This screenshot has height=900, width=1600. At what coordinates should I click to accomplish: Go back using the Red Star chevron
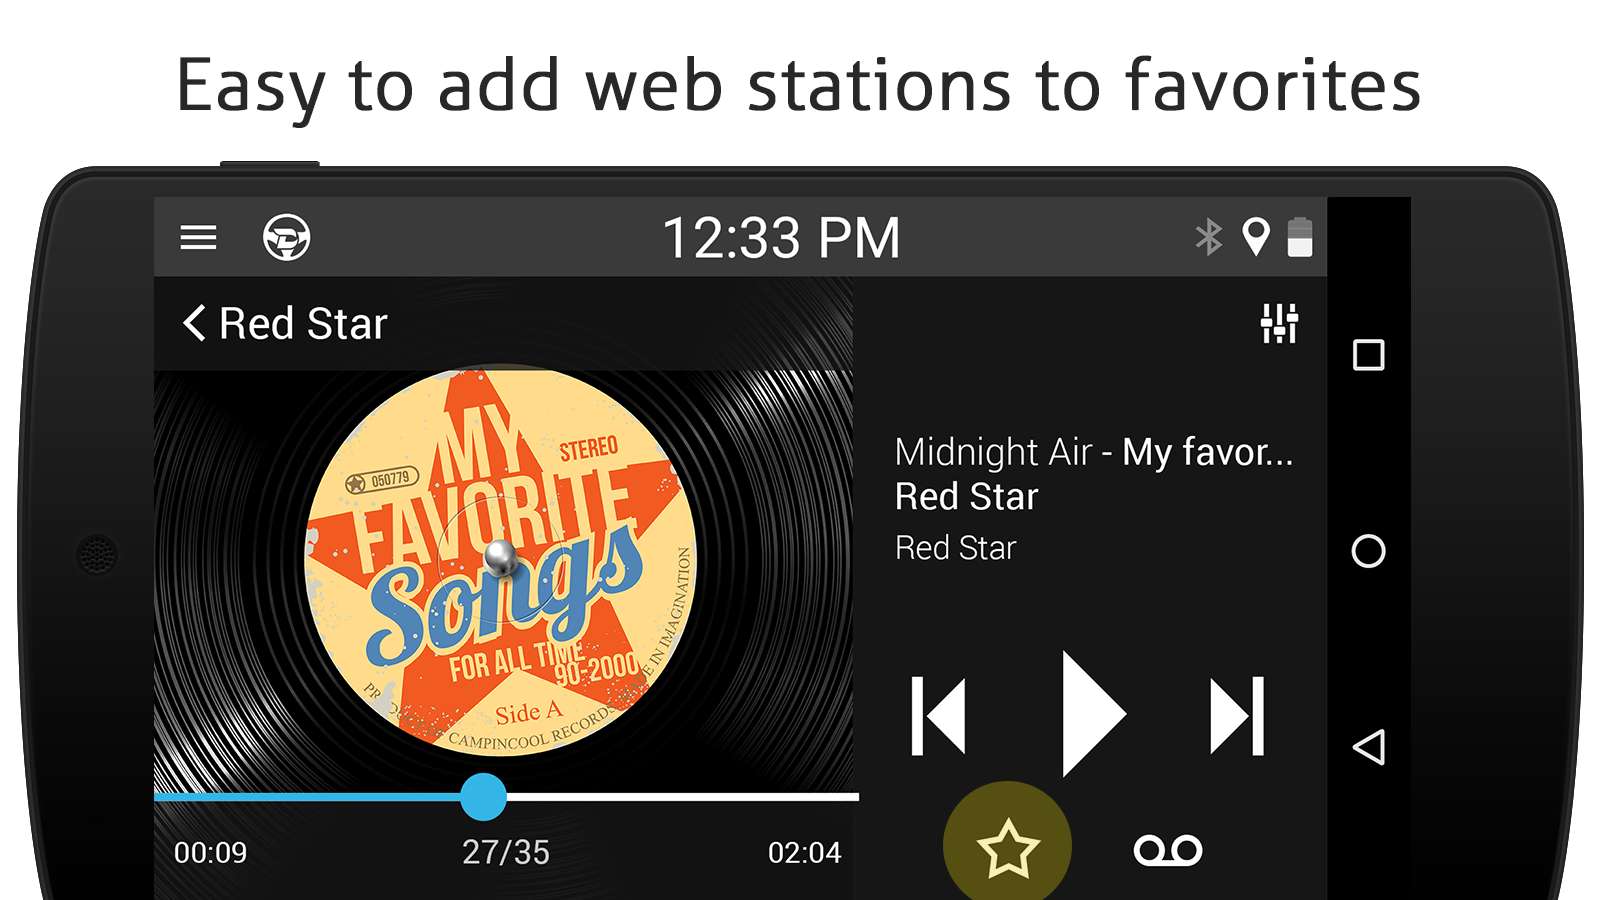coord(195,323)
